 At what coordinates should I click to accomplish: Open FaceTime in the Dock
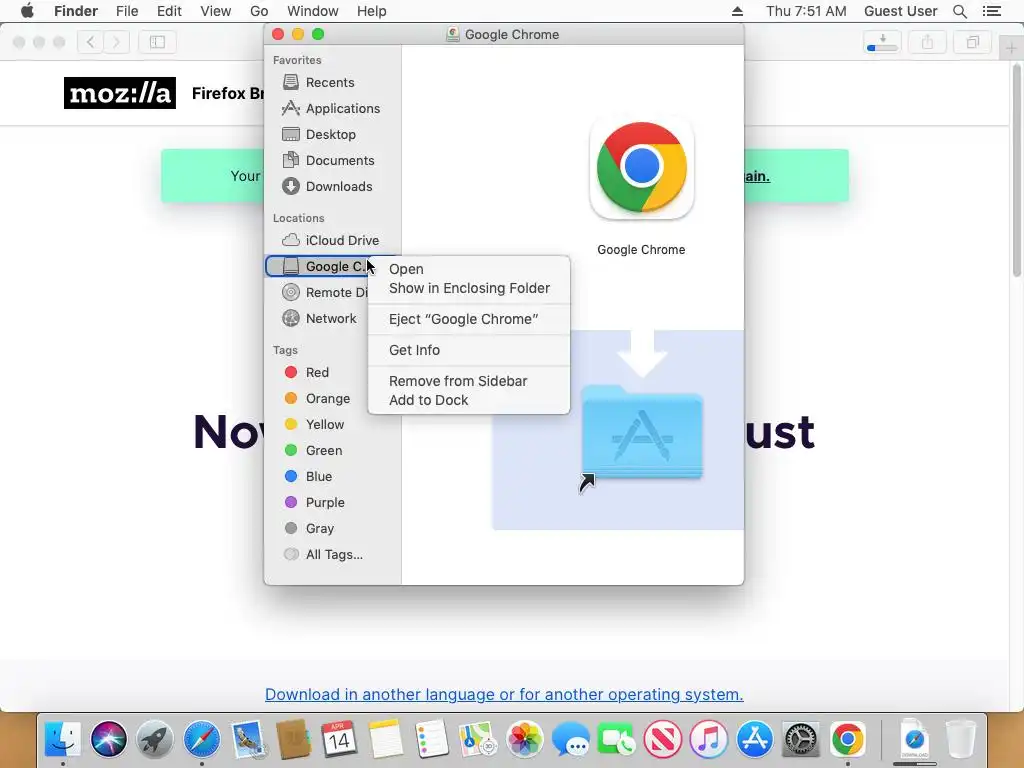pos(616,739)
